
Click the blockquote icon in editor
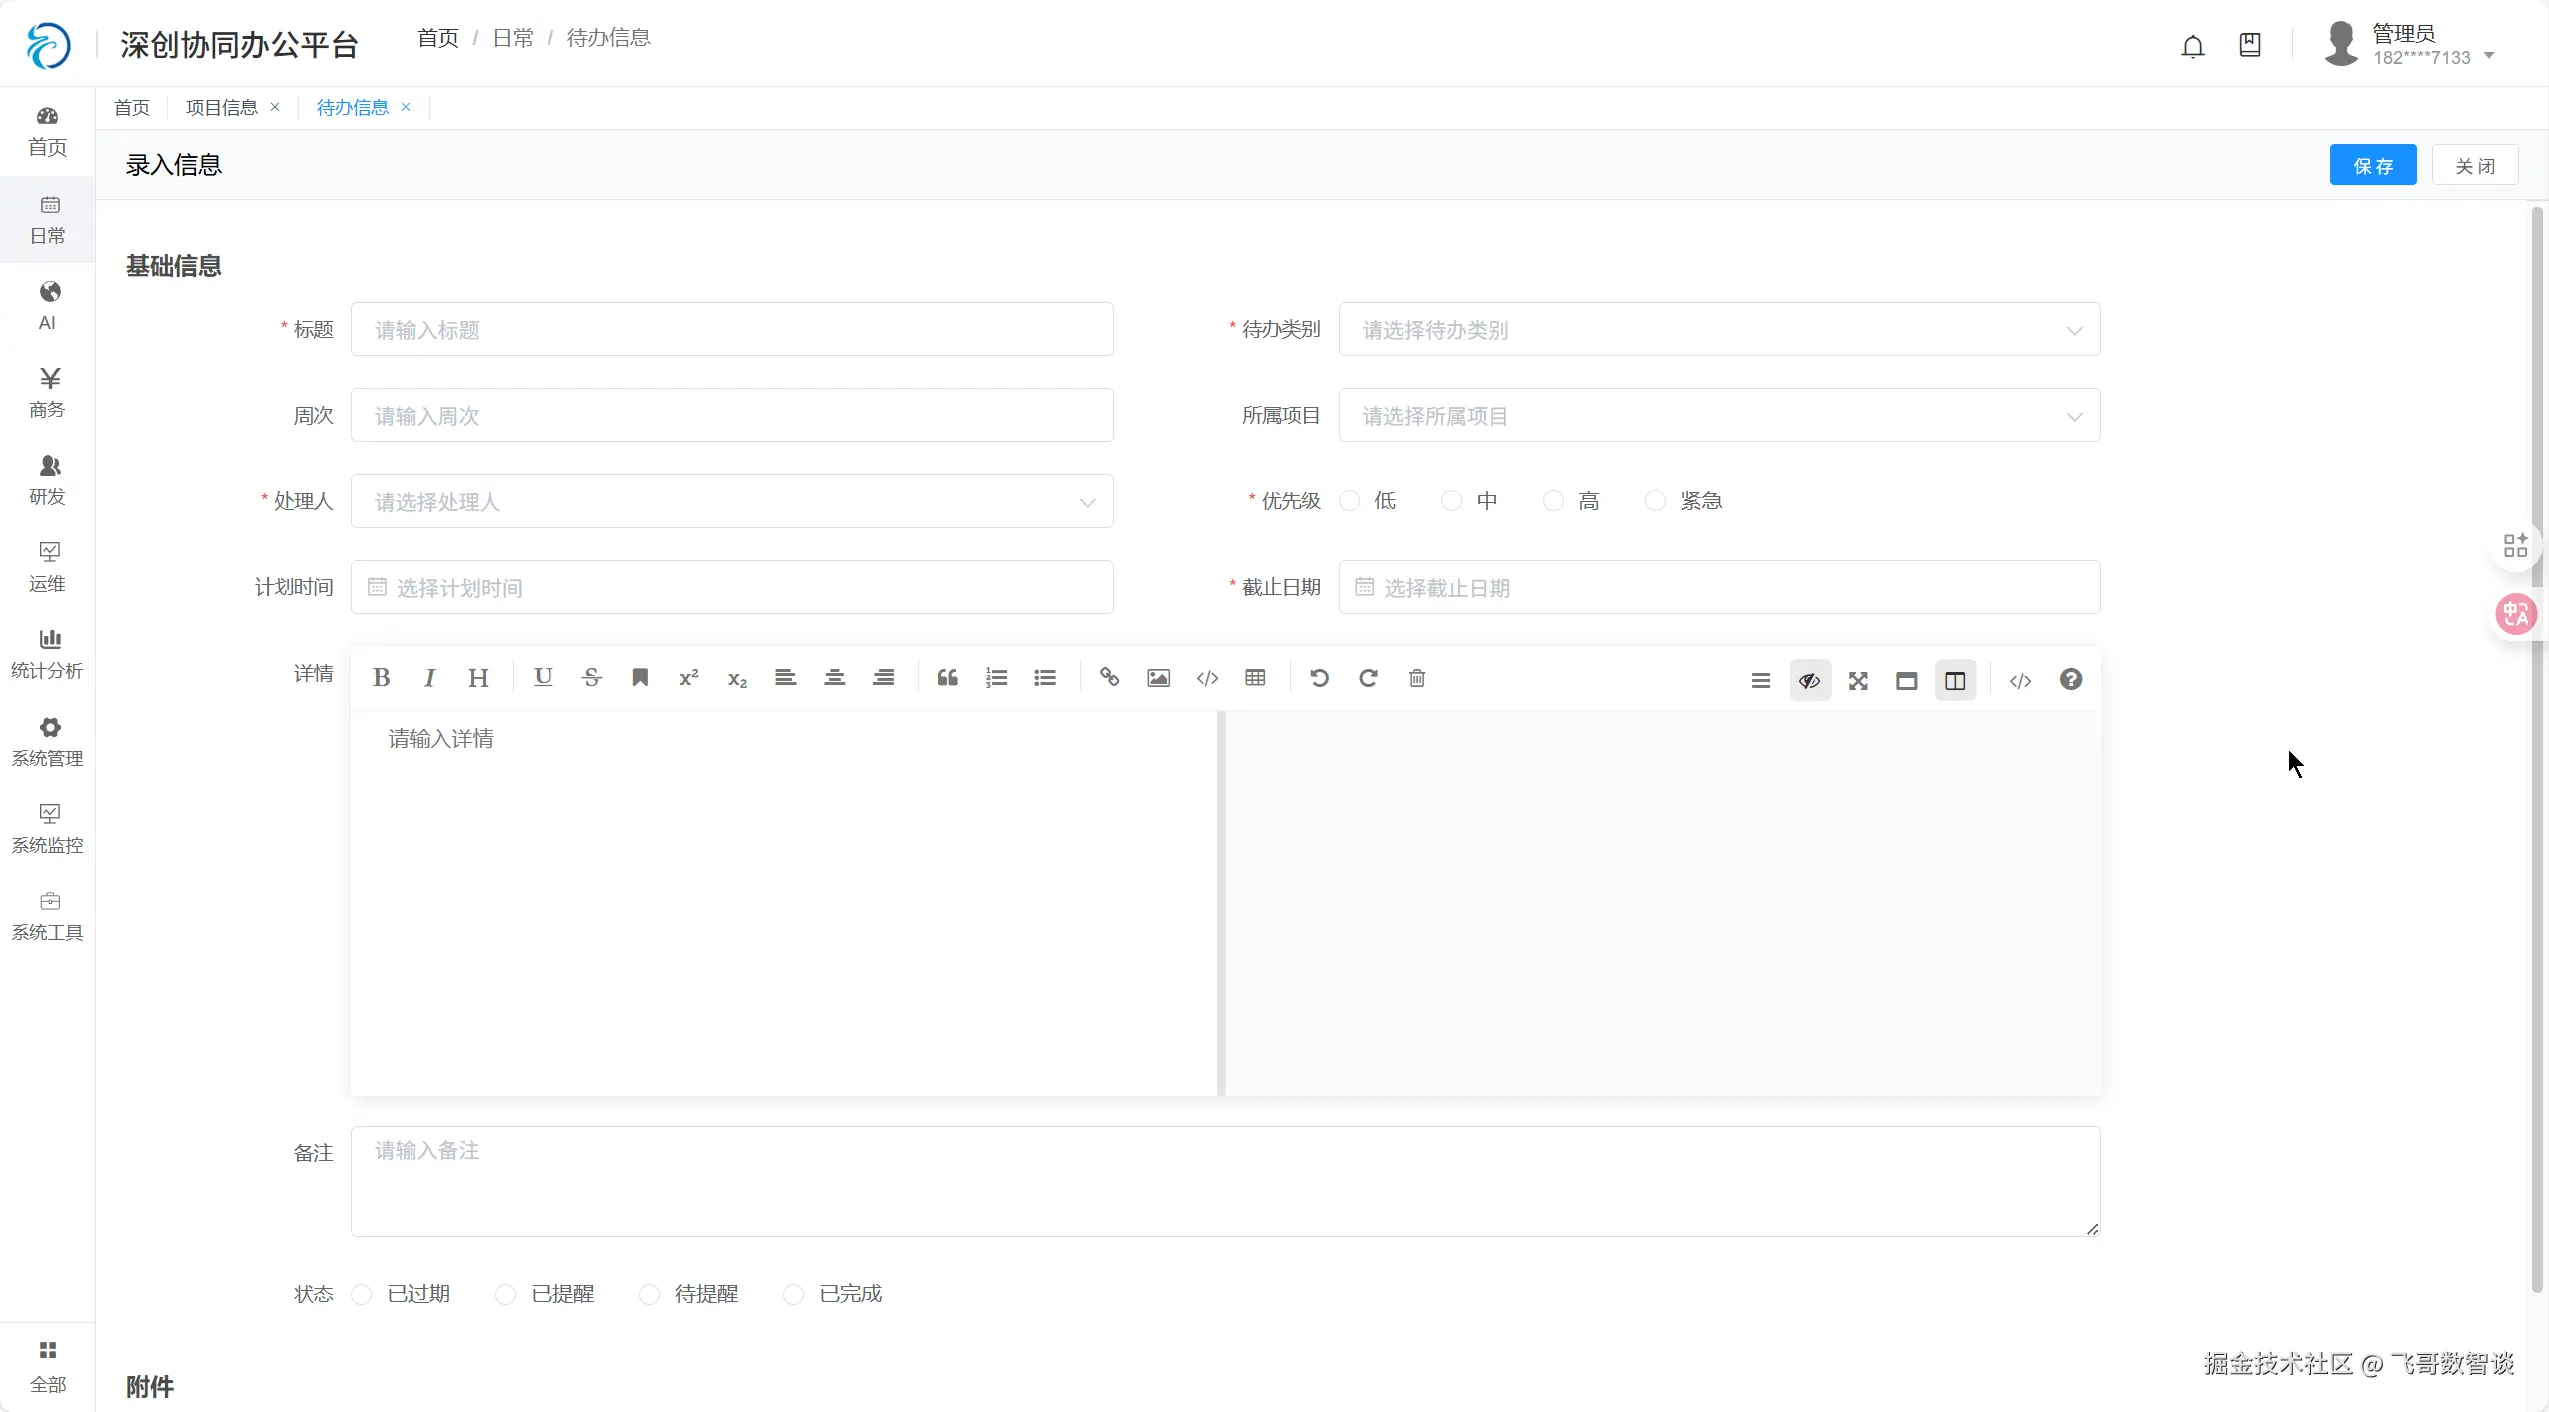[x=947, y=678]
